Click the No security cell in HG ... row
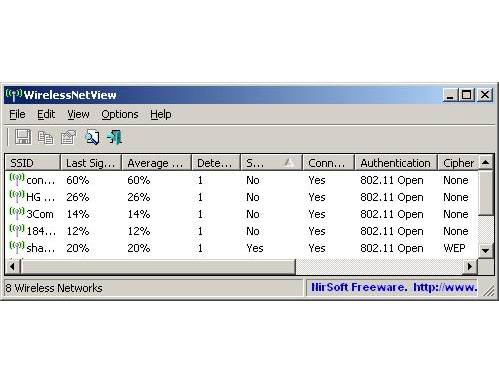This screenshot has height=384, width=499. click(253, 197)
